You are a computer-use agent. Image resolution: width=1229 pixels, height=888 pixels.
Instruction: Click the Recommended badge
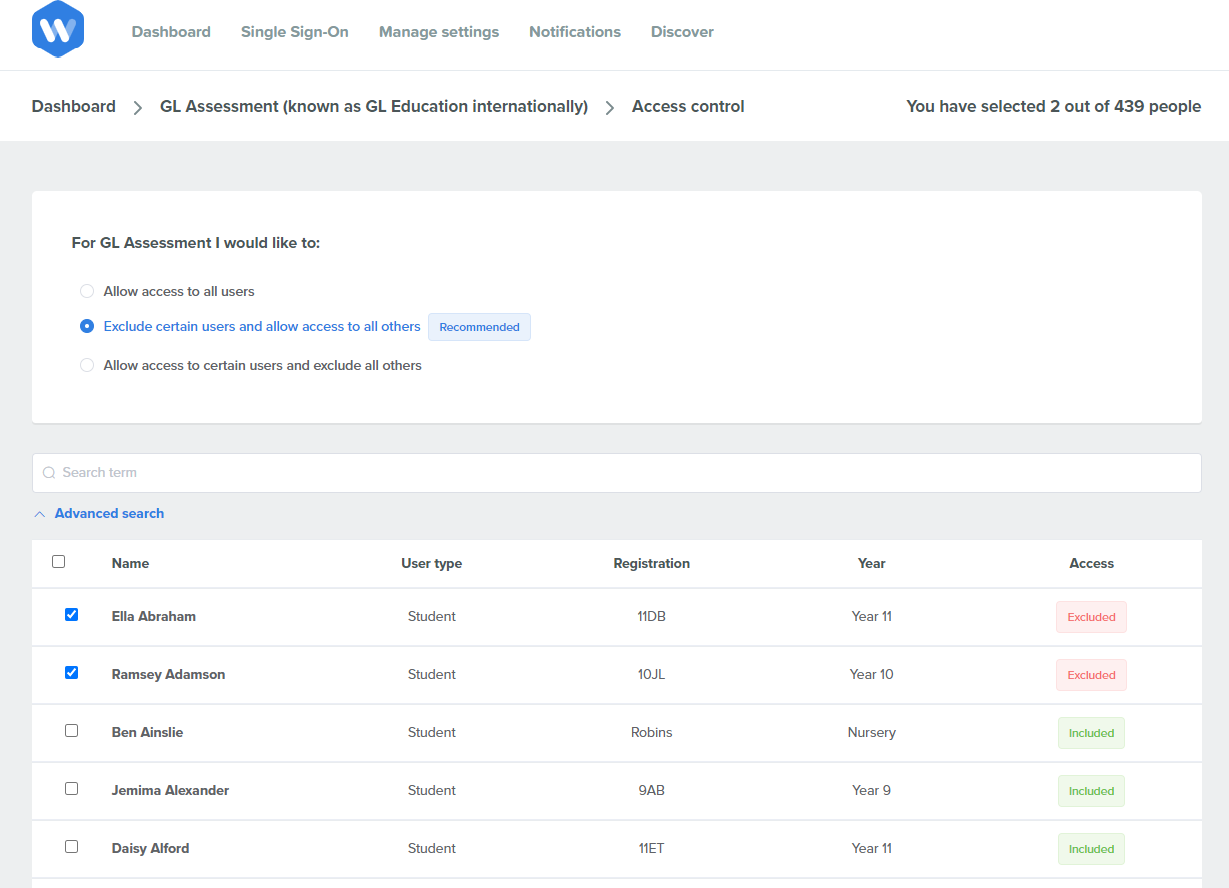click(479, 327)
